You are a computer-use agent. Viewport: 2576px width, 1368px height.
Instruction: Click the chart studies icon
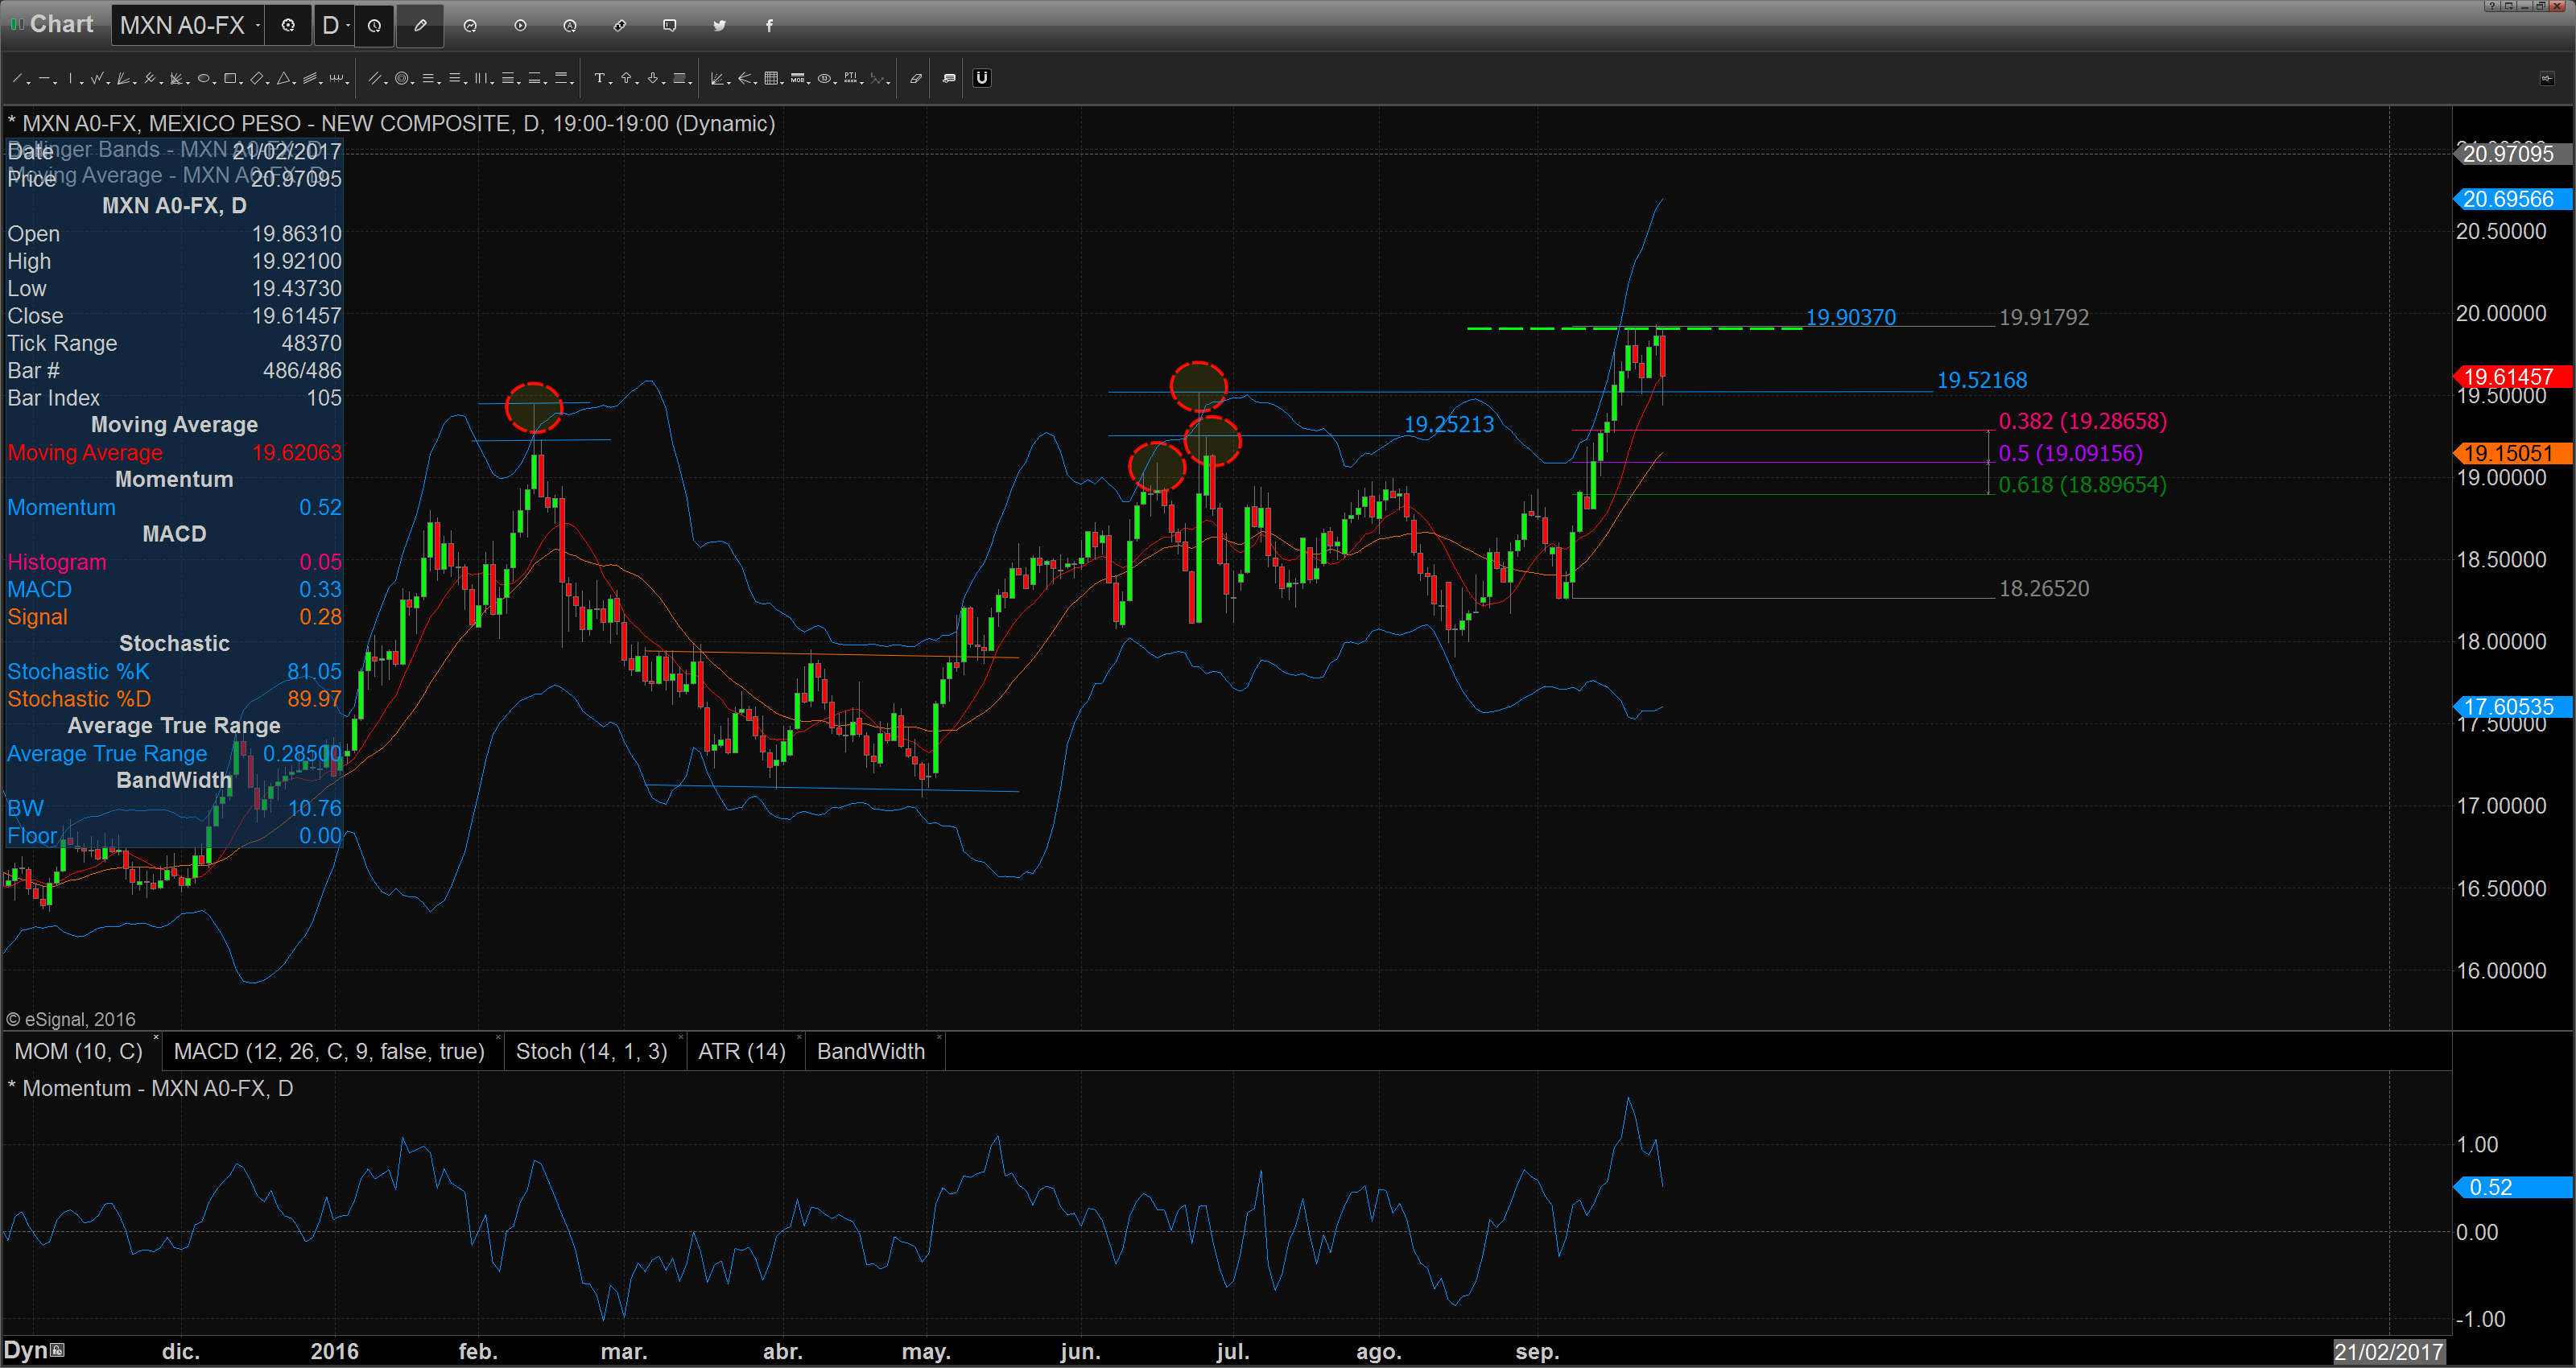[470, 25]
